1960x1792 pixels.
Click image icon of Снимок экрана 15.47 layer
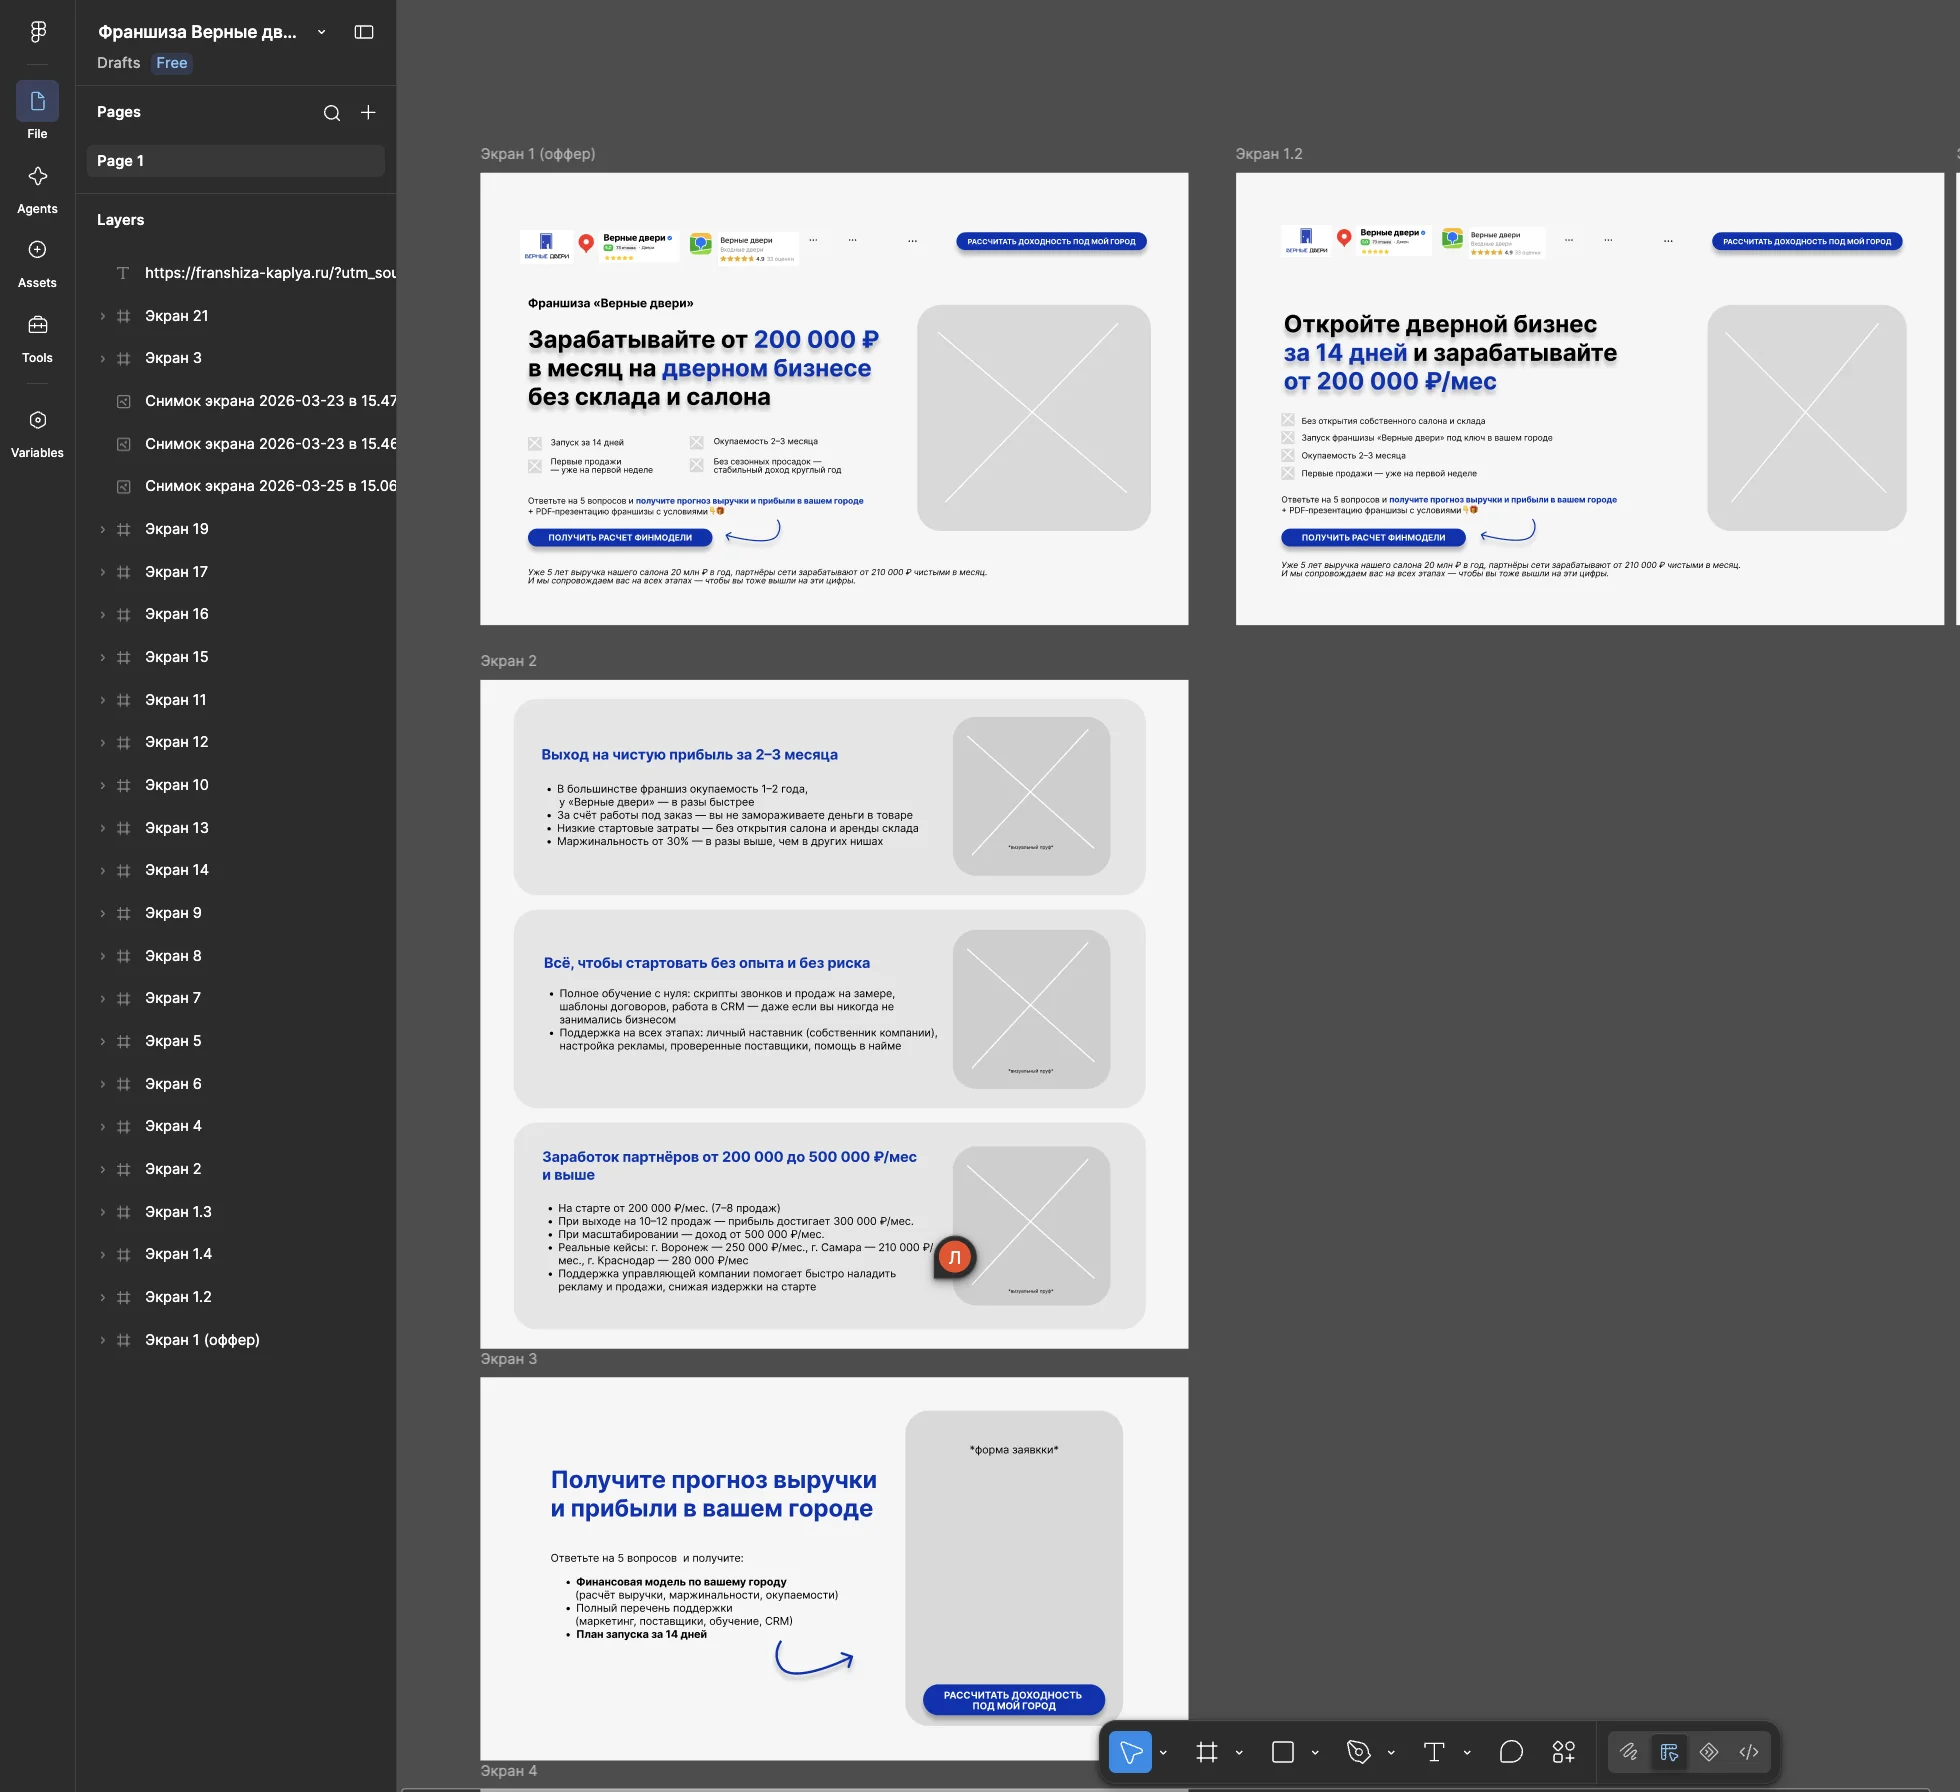coord(124,401)
